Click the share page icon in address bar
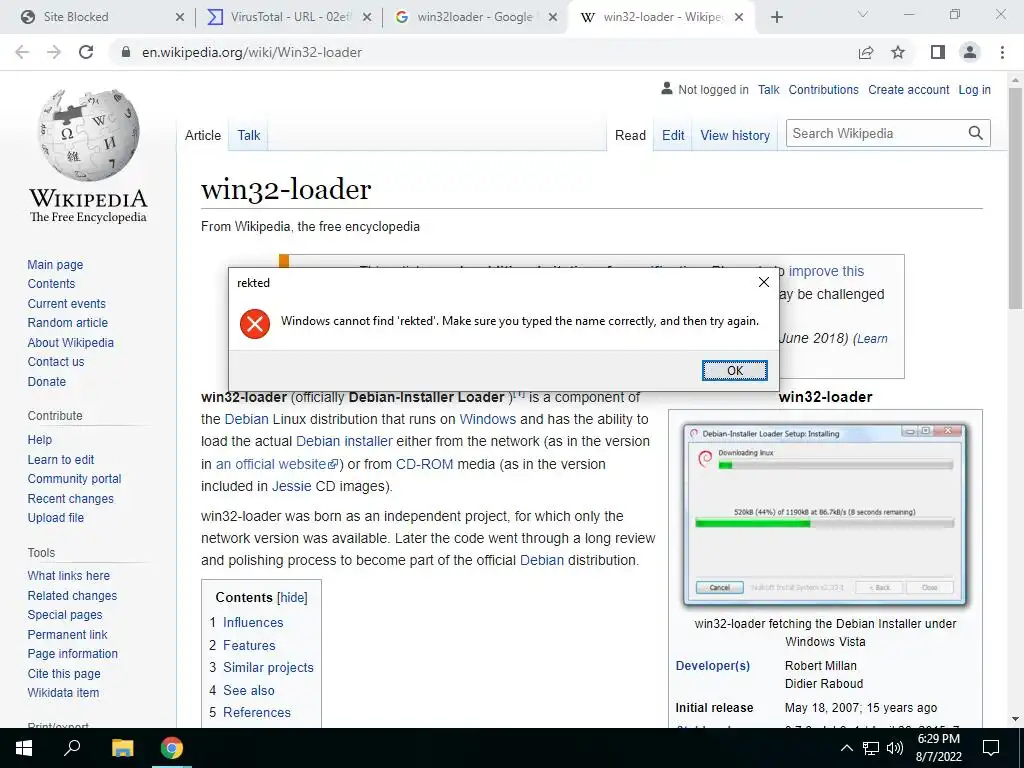Viewport: 1024px width, 768px height. point(866,52)
